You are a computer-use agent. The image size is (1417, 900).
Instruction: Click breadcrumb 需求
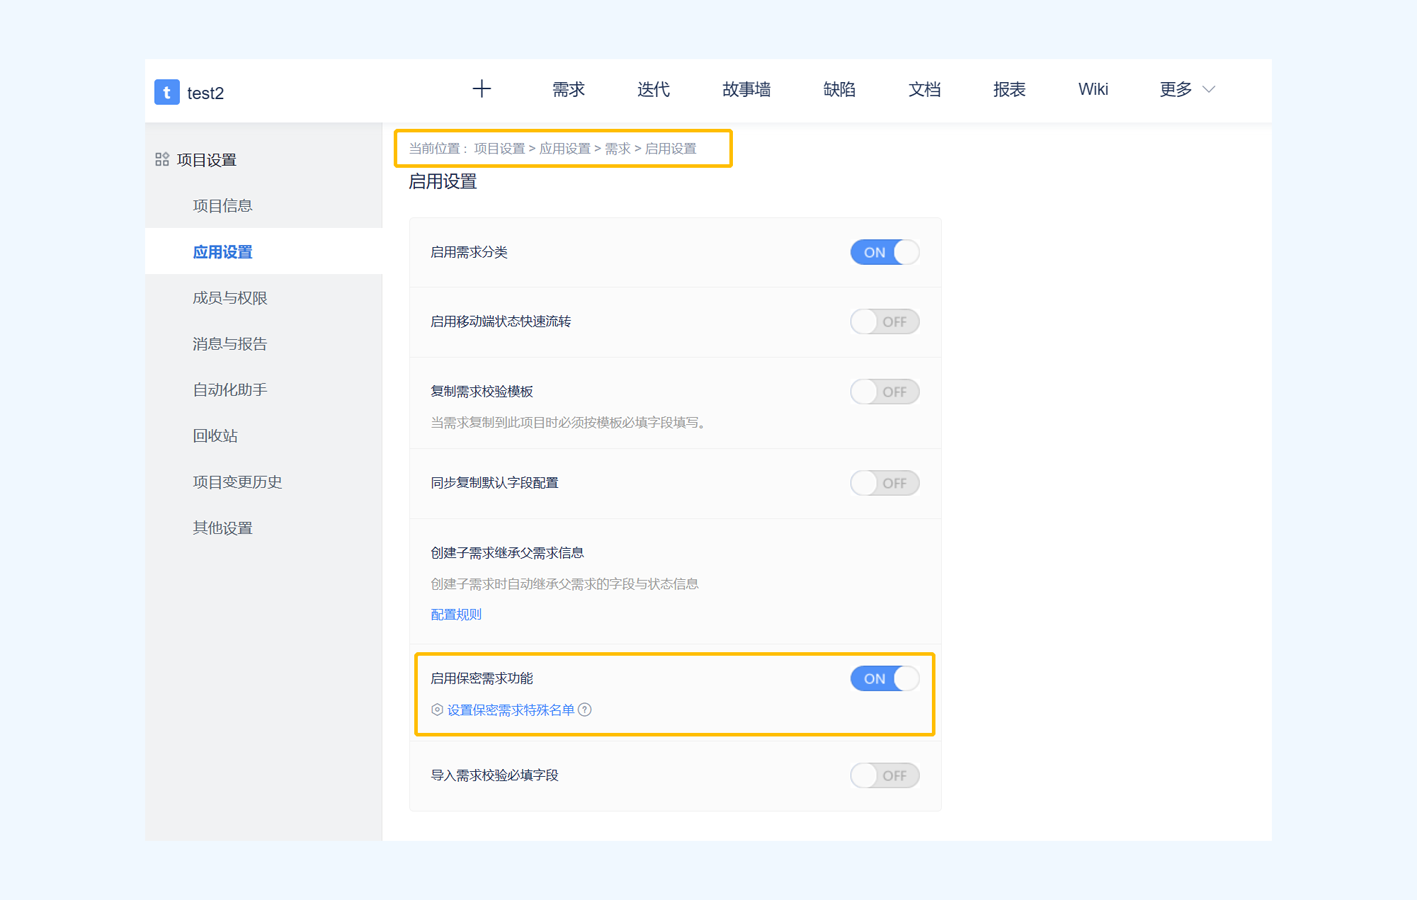click(x=618, y=149)
